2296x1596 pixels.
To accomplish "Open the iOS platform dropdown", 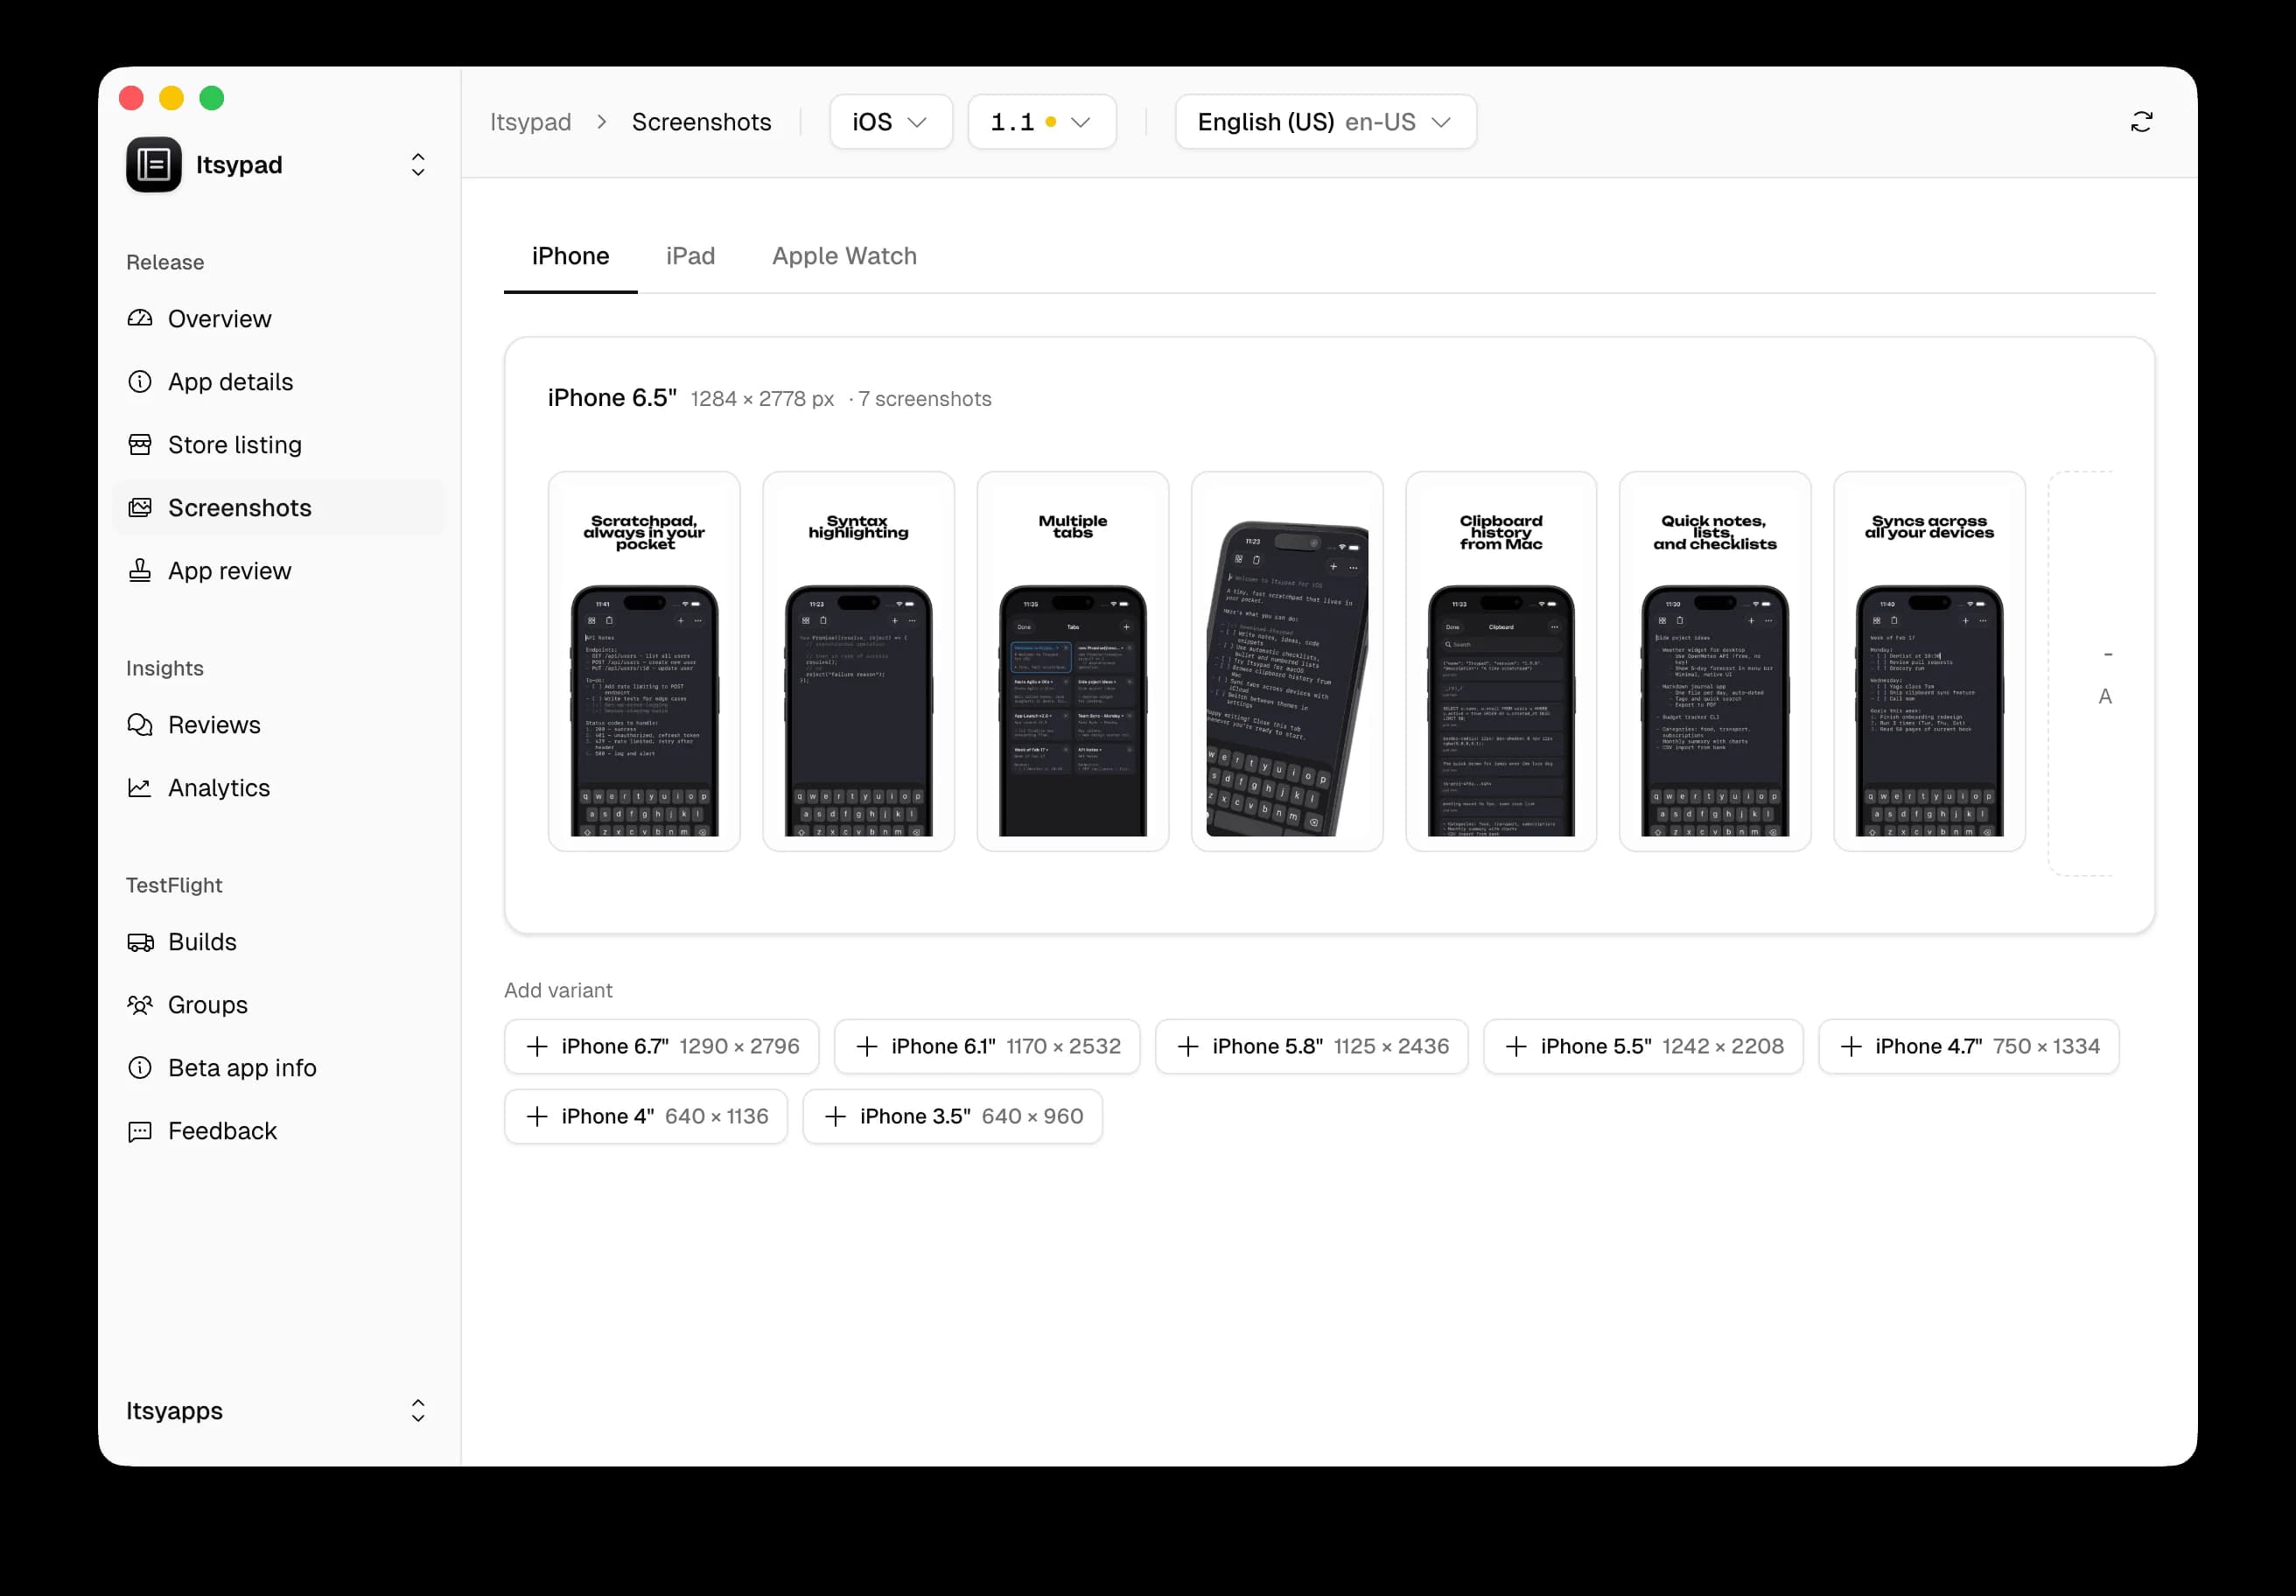I will click(x=889, y=121).
